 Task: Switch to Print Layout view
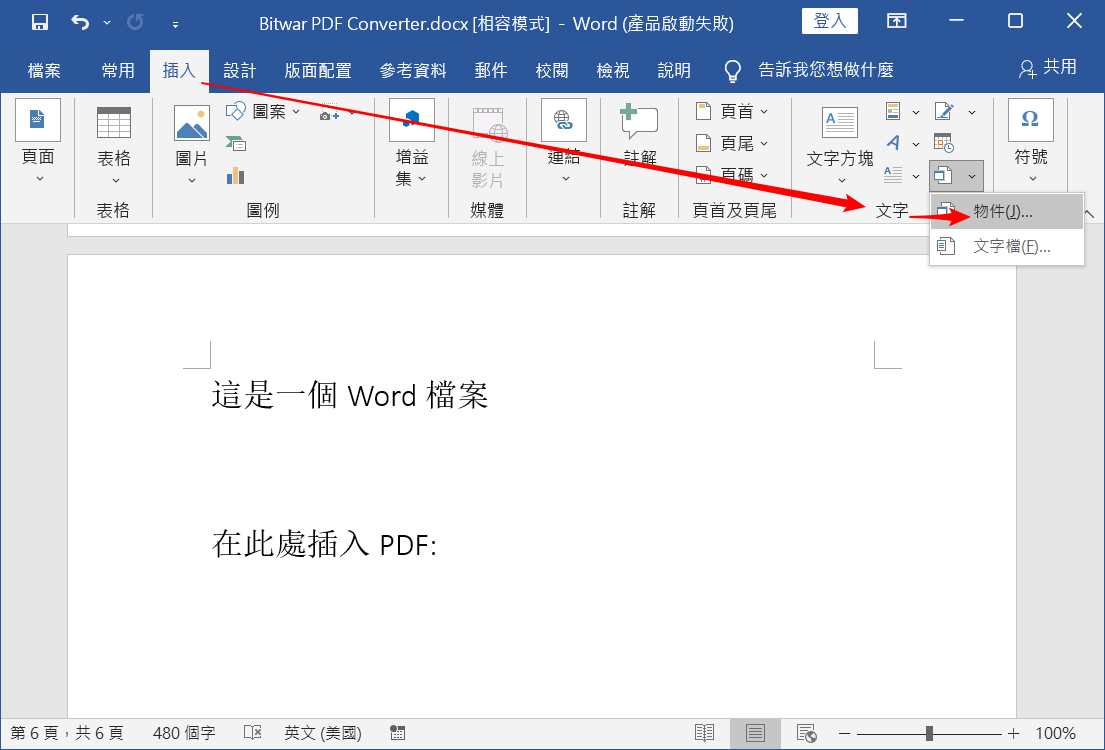(x=755, y=733)
